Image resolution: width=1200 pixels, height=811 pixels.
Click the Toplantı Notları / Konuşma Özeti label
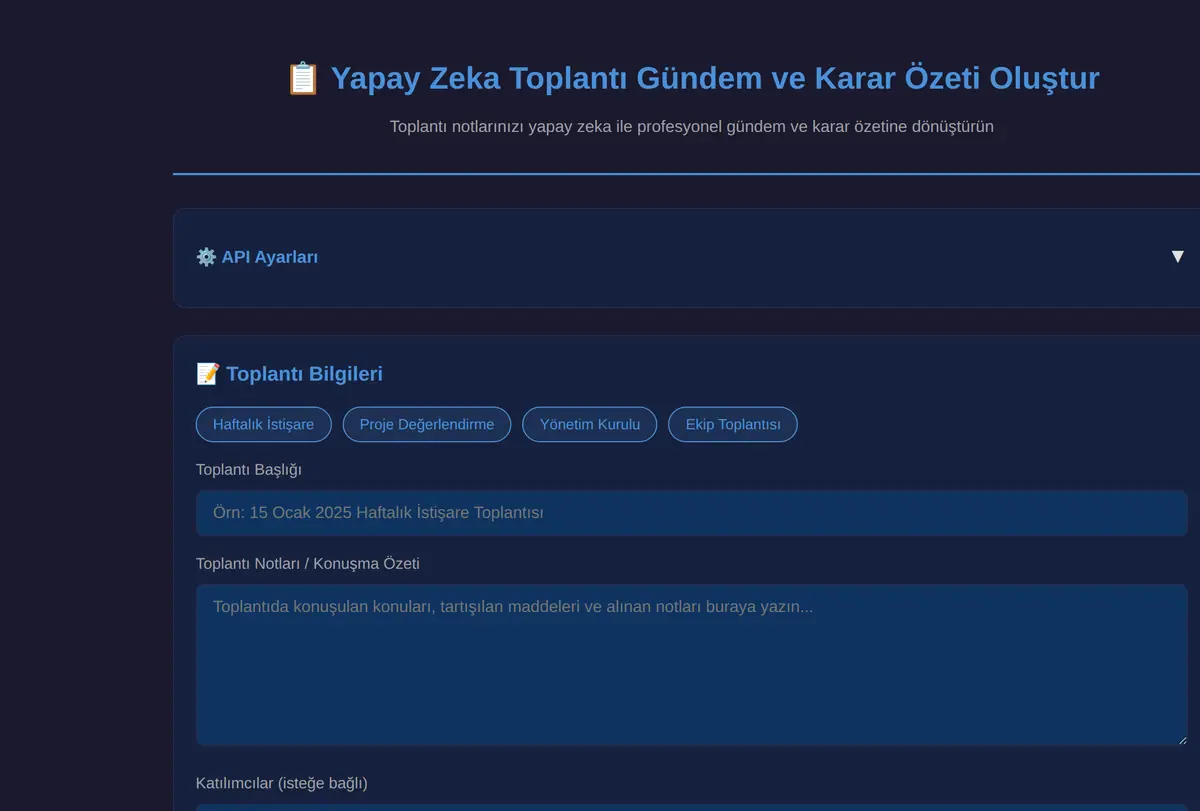click(x=308, y=563)
